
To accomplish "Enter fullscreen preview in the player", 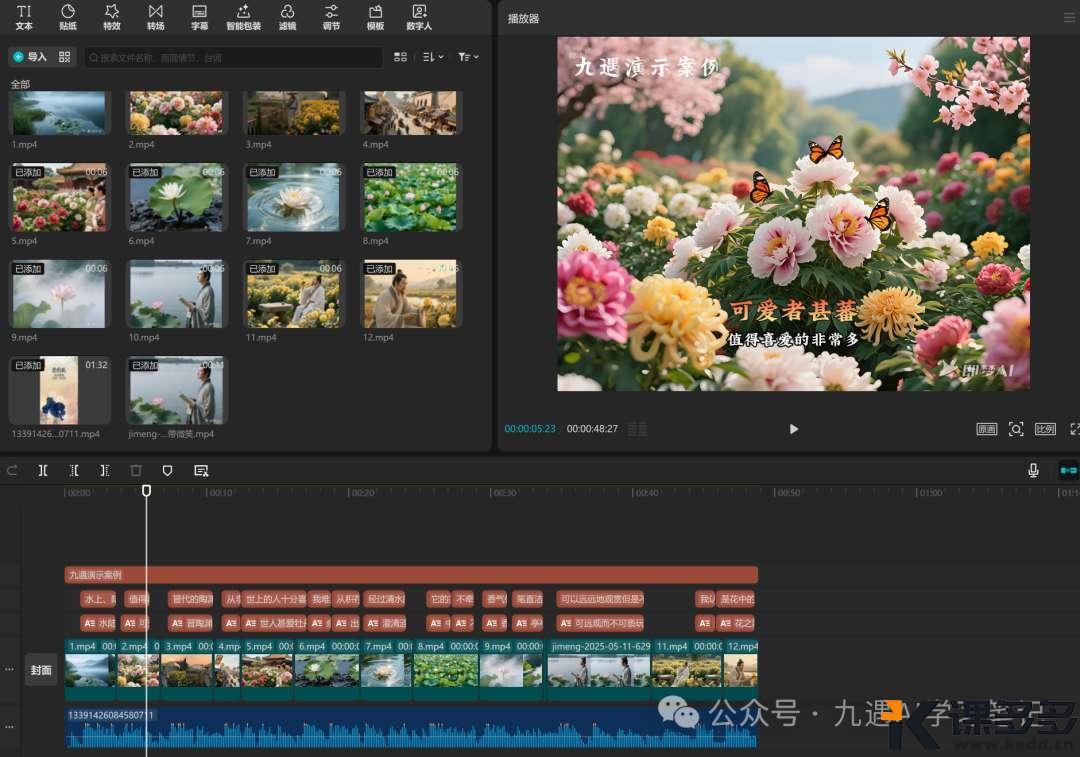I will (1074, 429).
